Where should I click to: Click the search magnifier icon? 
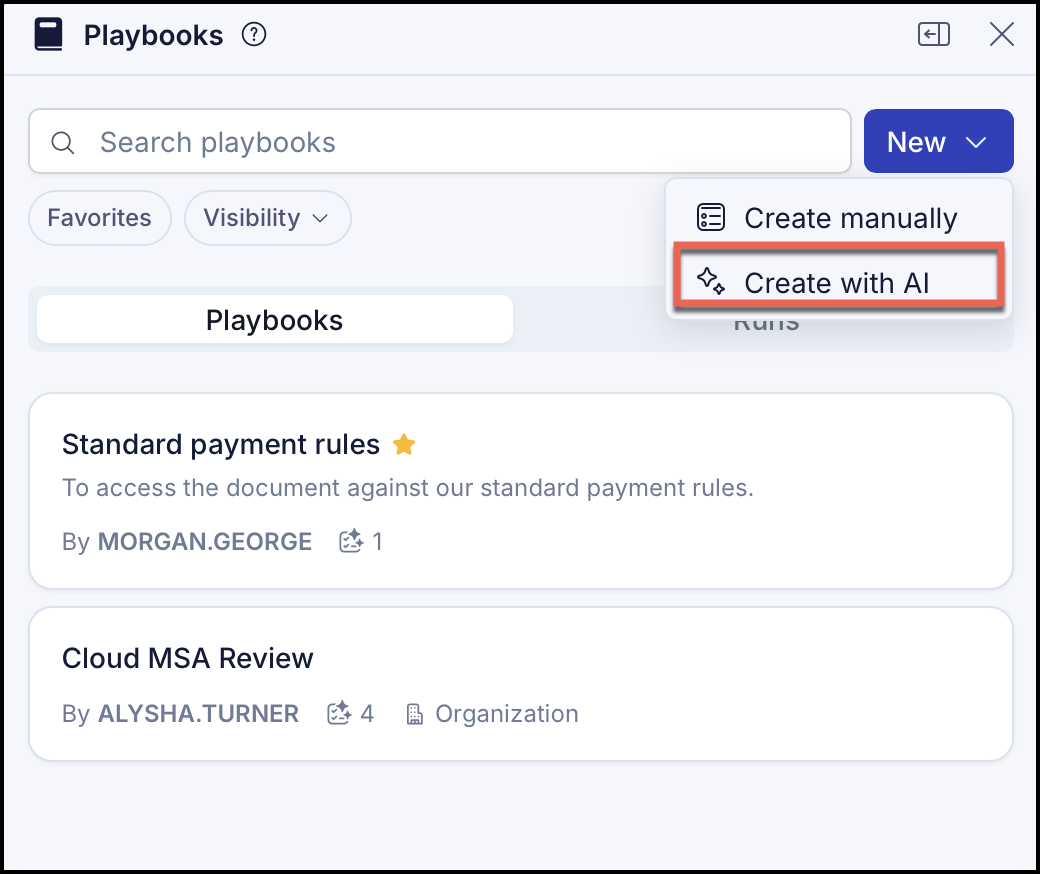click(63, 142)
